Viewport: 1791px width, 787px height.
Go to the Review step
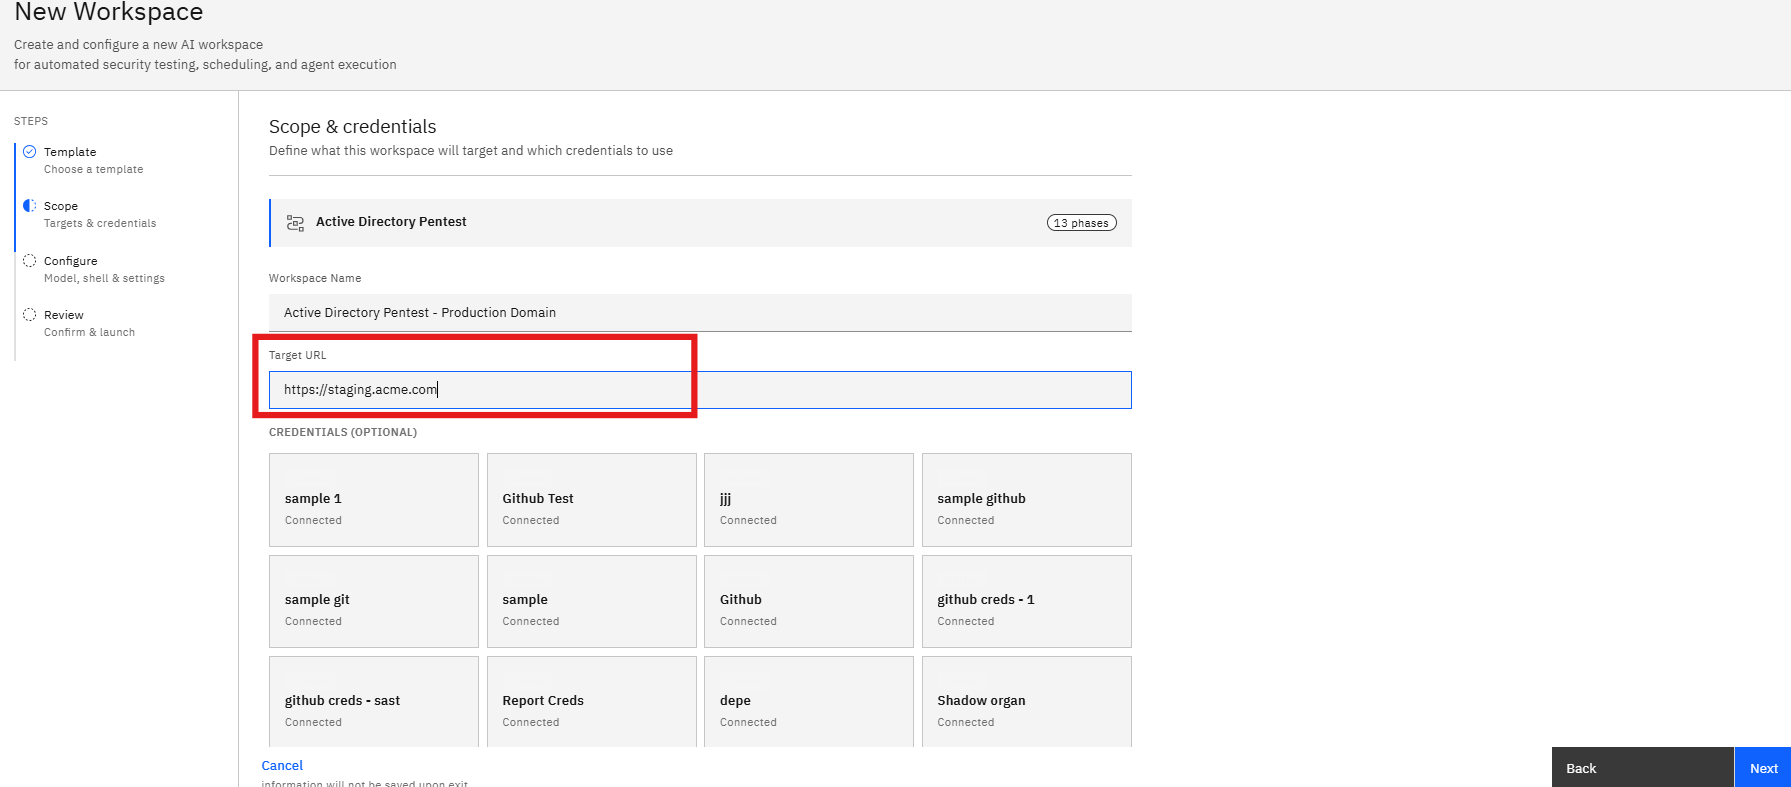click(89, 323)
